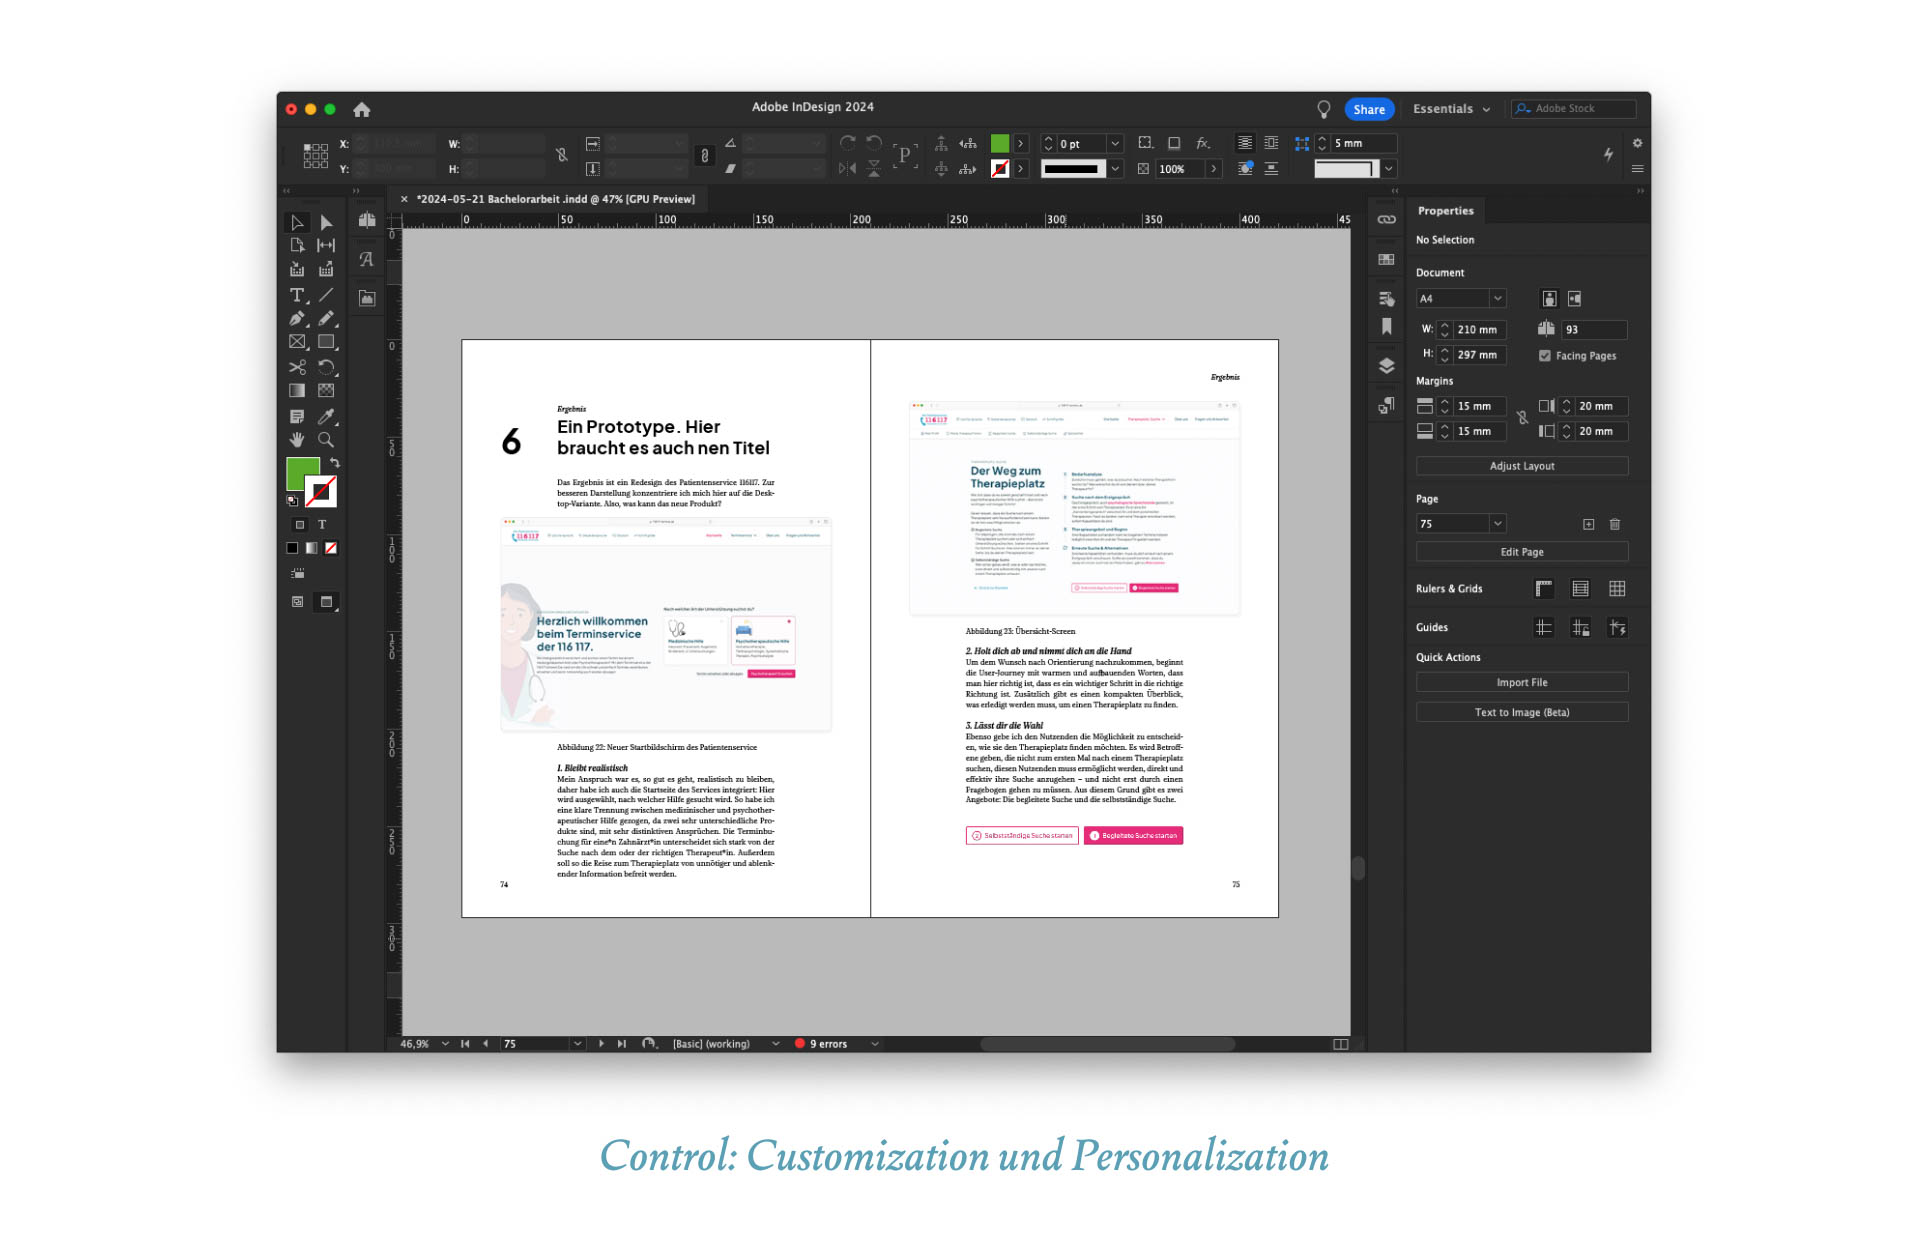Viewport: 1928px width, 1246px height.
Task: Open the stroke style dropdown
Action: pos(1115,169)
